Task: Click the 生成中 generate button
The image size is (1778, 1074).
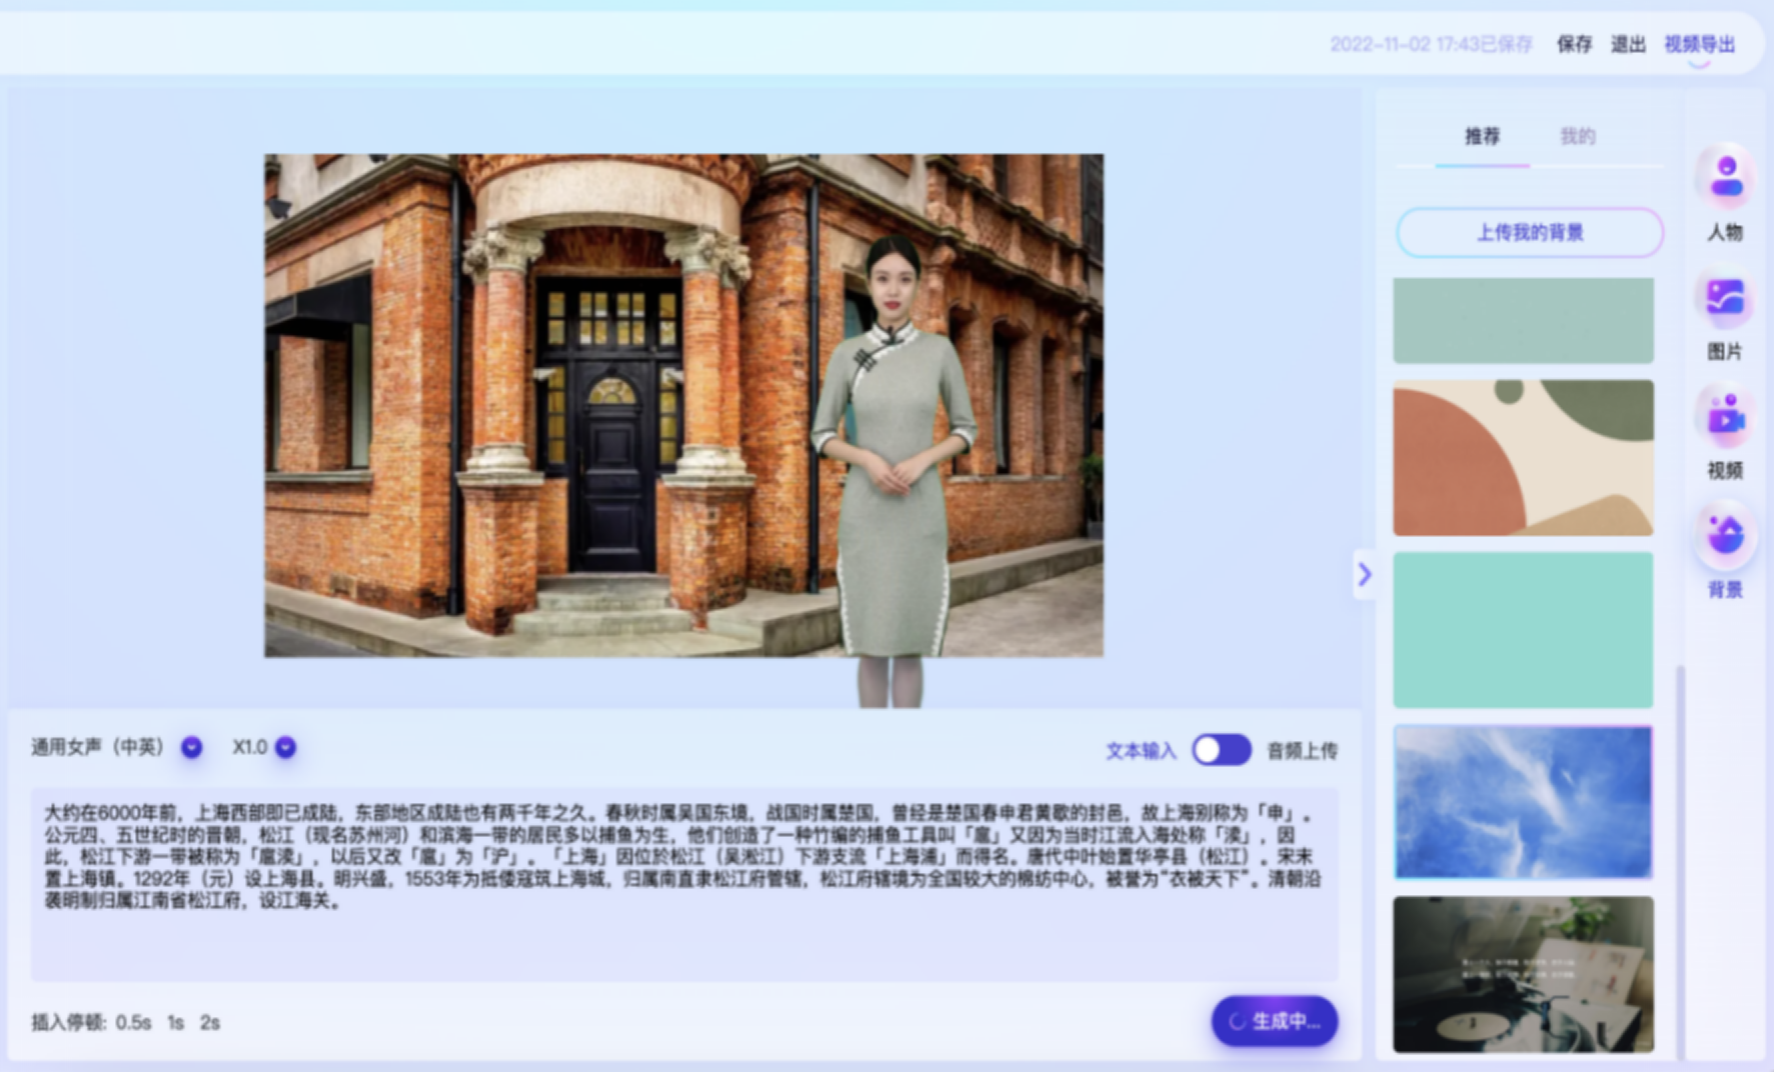Action: (x=1274, y=1021)
